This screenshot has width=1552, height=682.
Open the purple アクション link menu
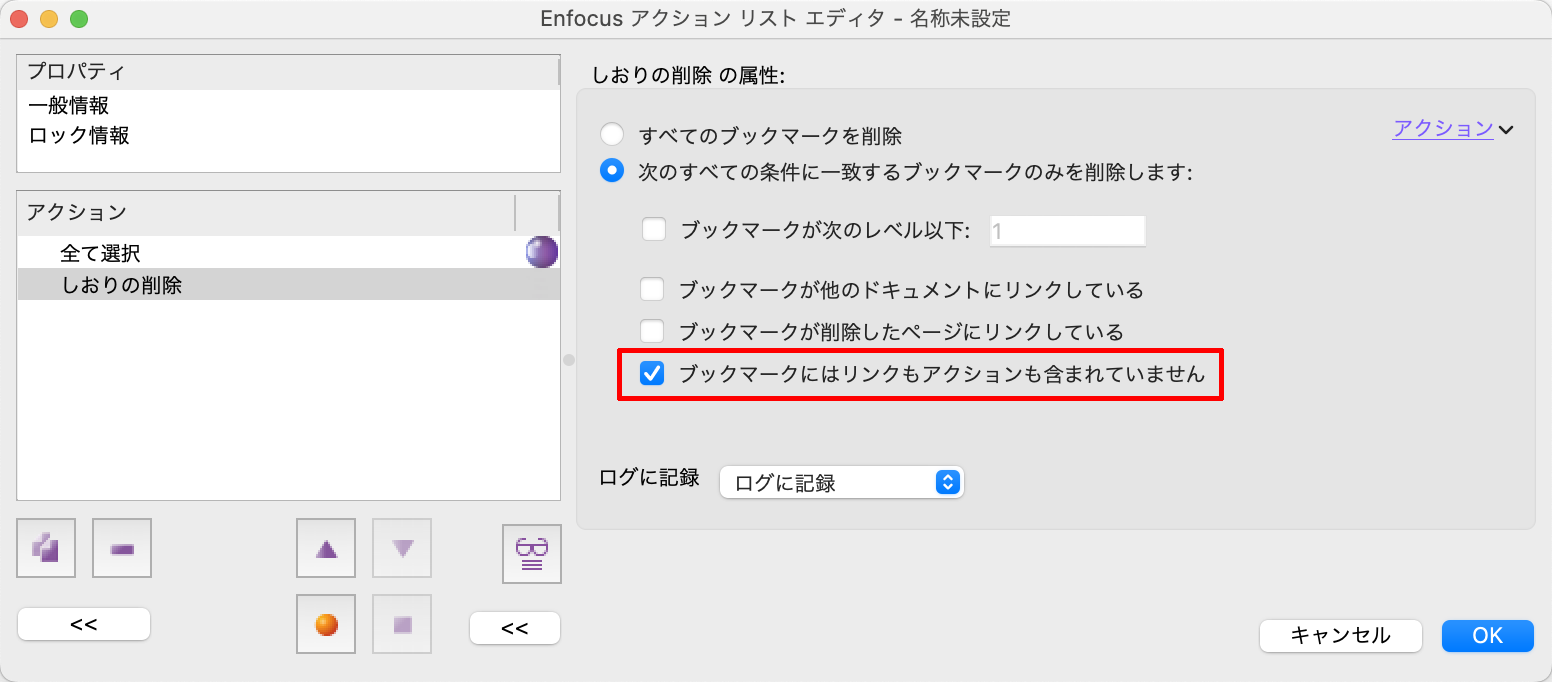pyautogui.click(x=1453, y=128)
